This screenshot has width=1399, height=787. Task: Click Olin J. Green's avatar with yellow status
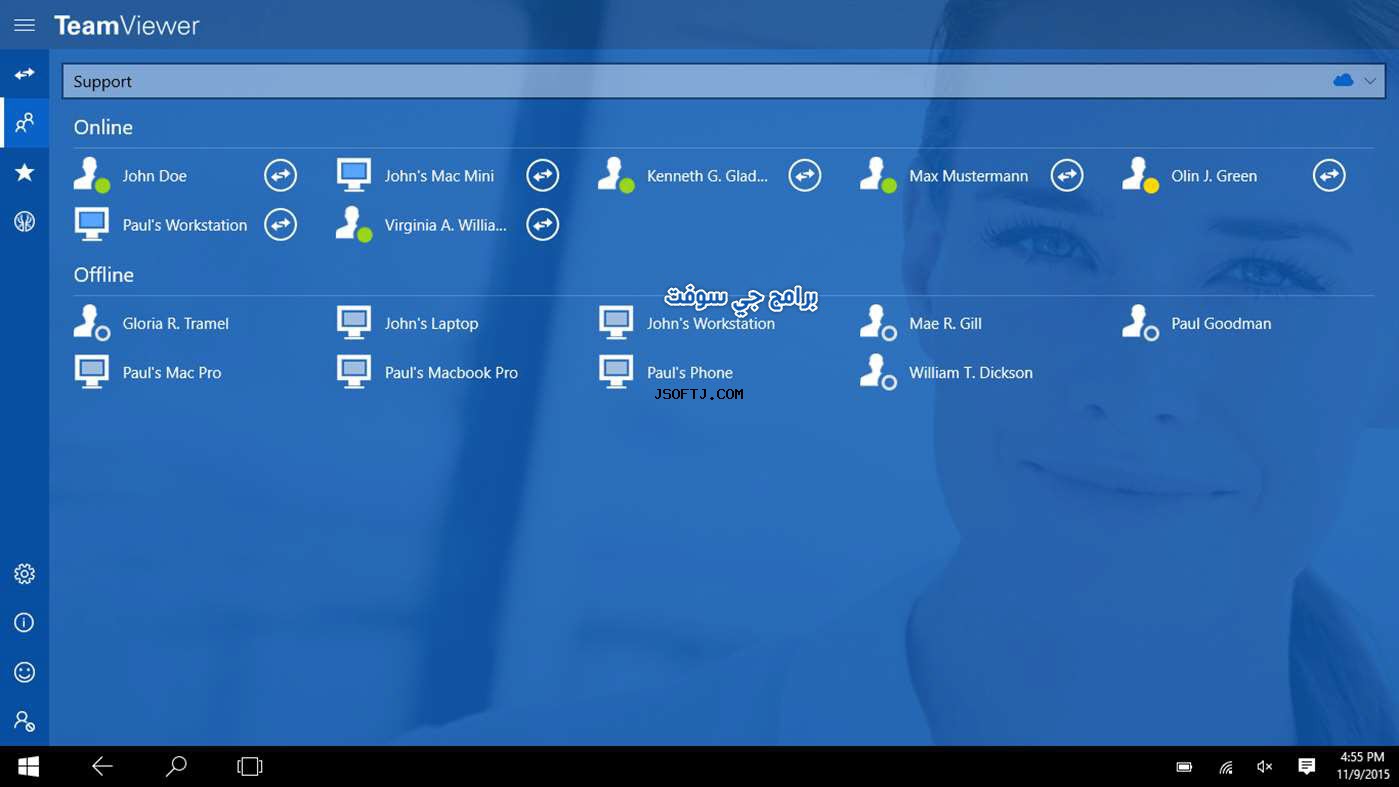1140,175
